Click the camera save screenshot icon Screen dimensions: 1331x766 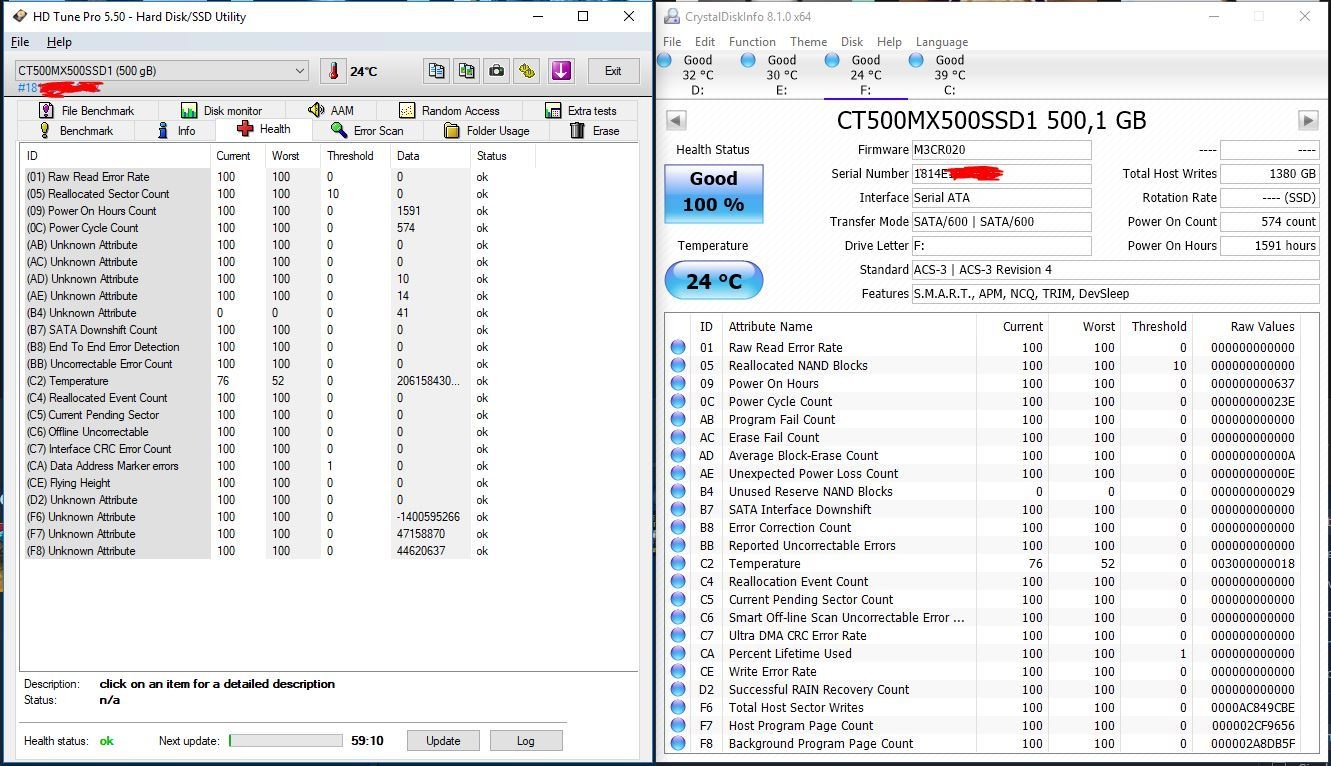[x=497, y=71]
